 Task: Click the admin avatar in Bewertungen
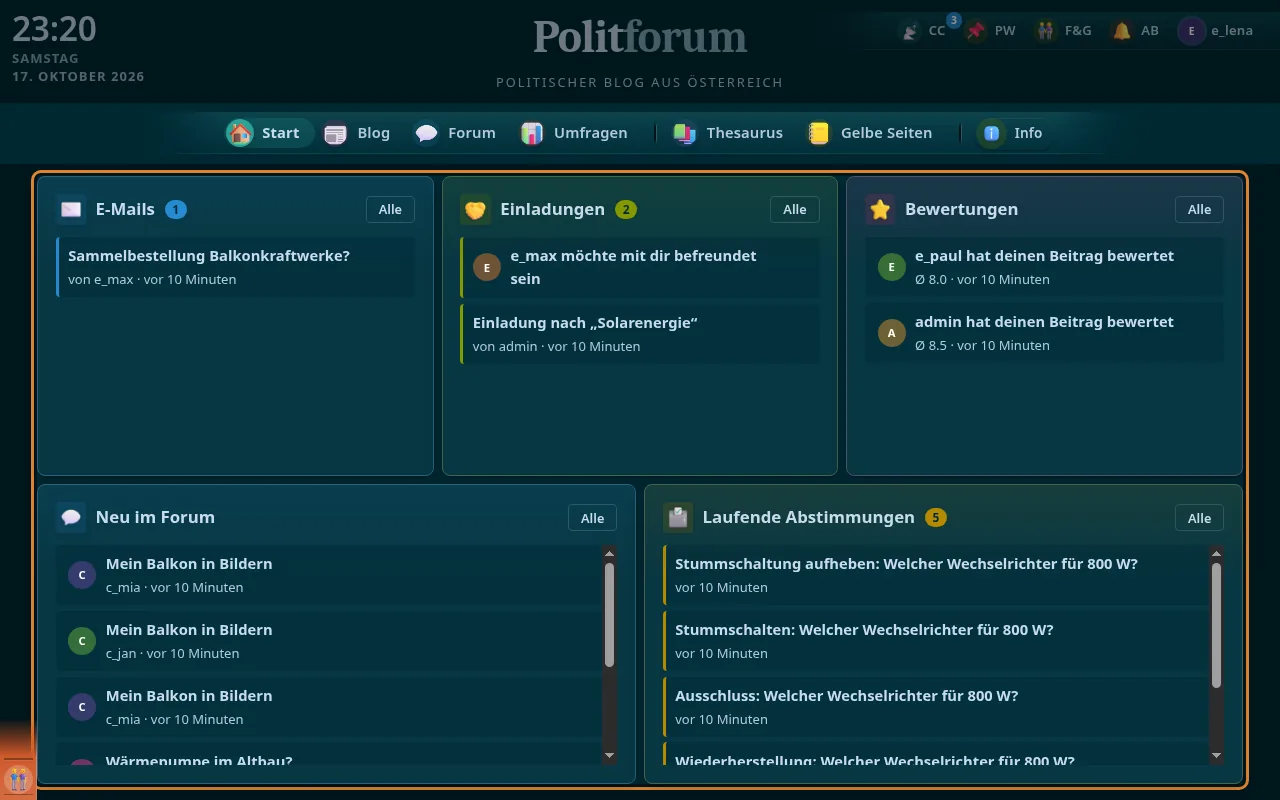(x=892, y=333)
